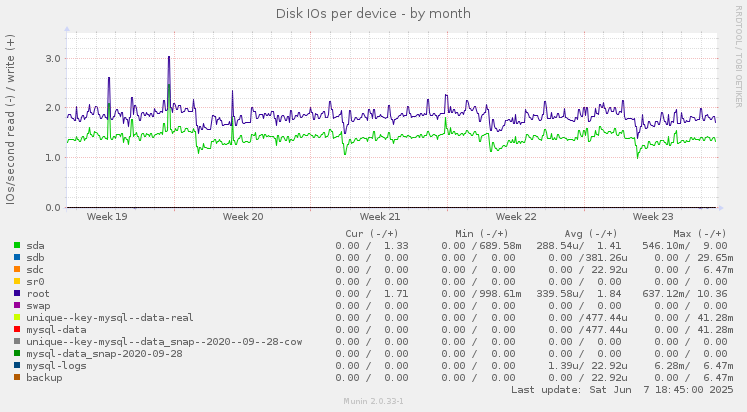Click the purple swap legend color swatch
This screenshot has height=412, width=747.
pos(17,305)
